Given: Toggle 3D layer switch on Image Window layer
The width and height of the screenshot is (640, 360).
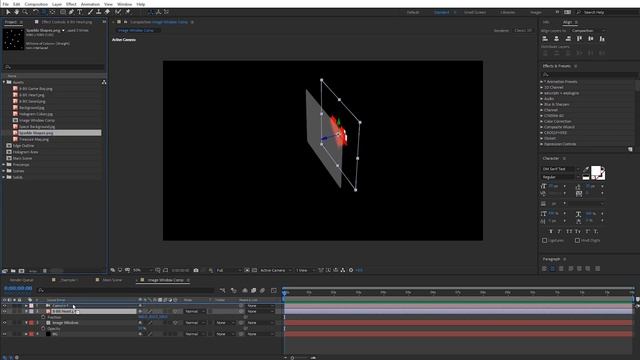Looking at the screenshot, I should pos(175,323).
